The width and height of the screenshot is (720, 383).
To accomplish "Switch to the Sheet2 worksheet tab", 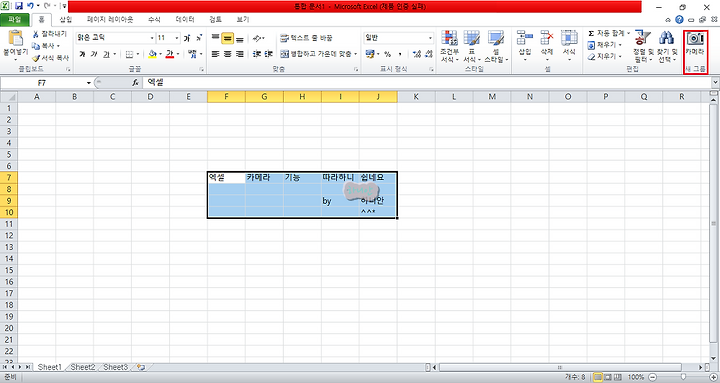I will [x=83, y=367].
